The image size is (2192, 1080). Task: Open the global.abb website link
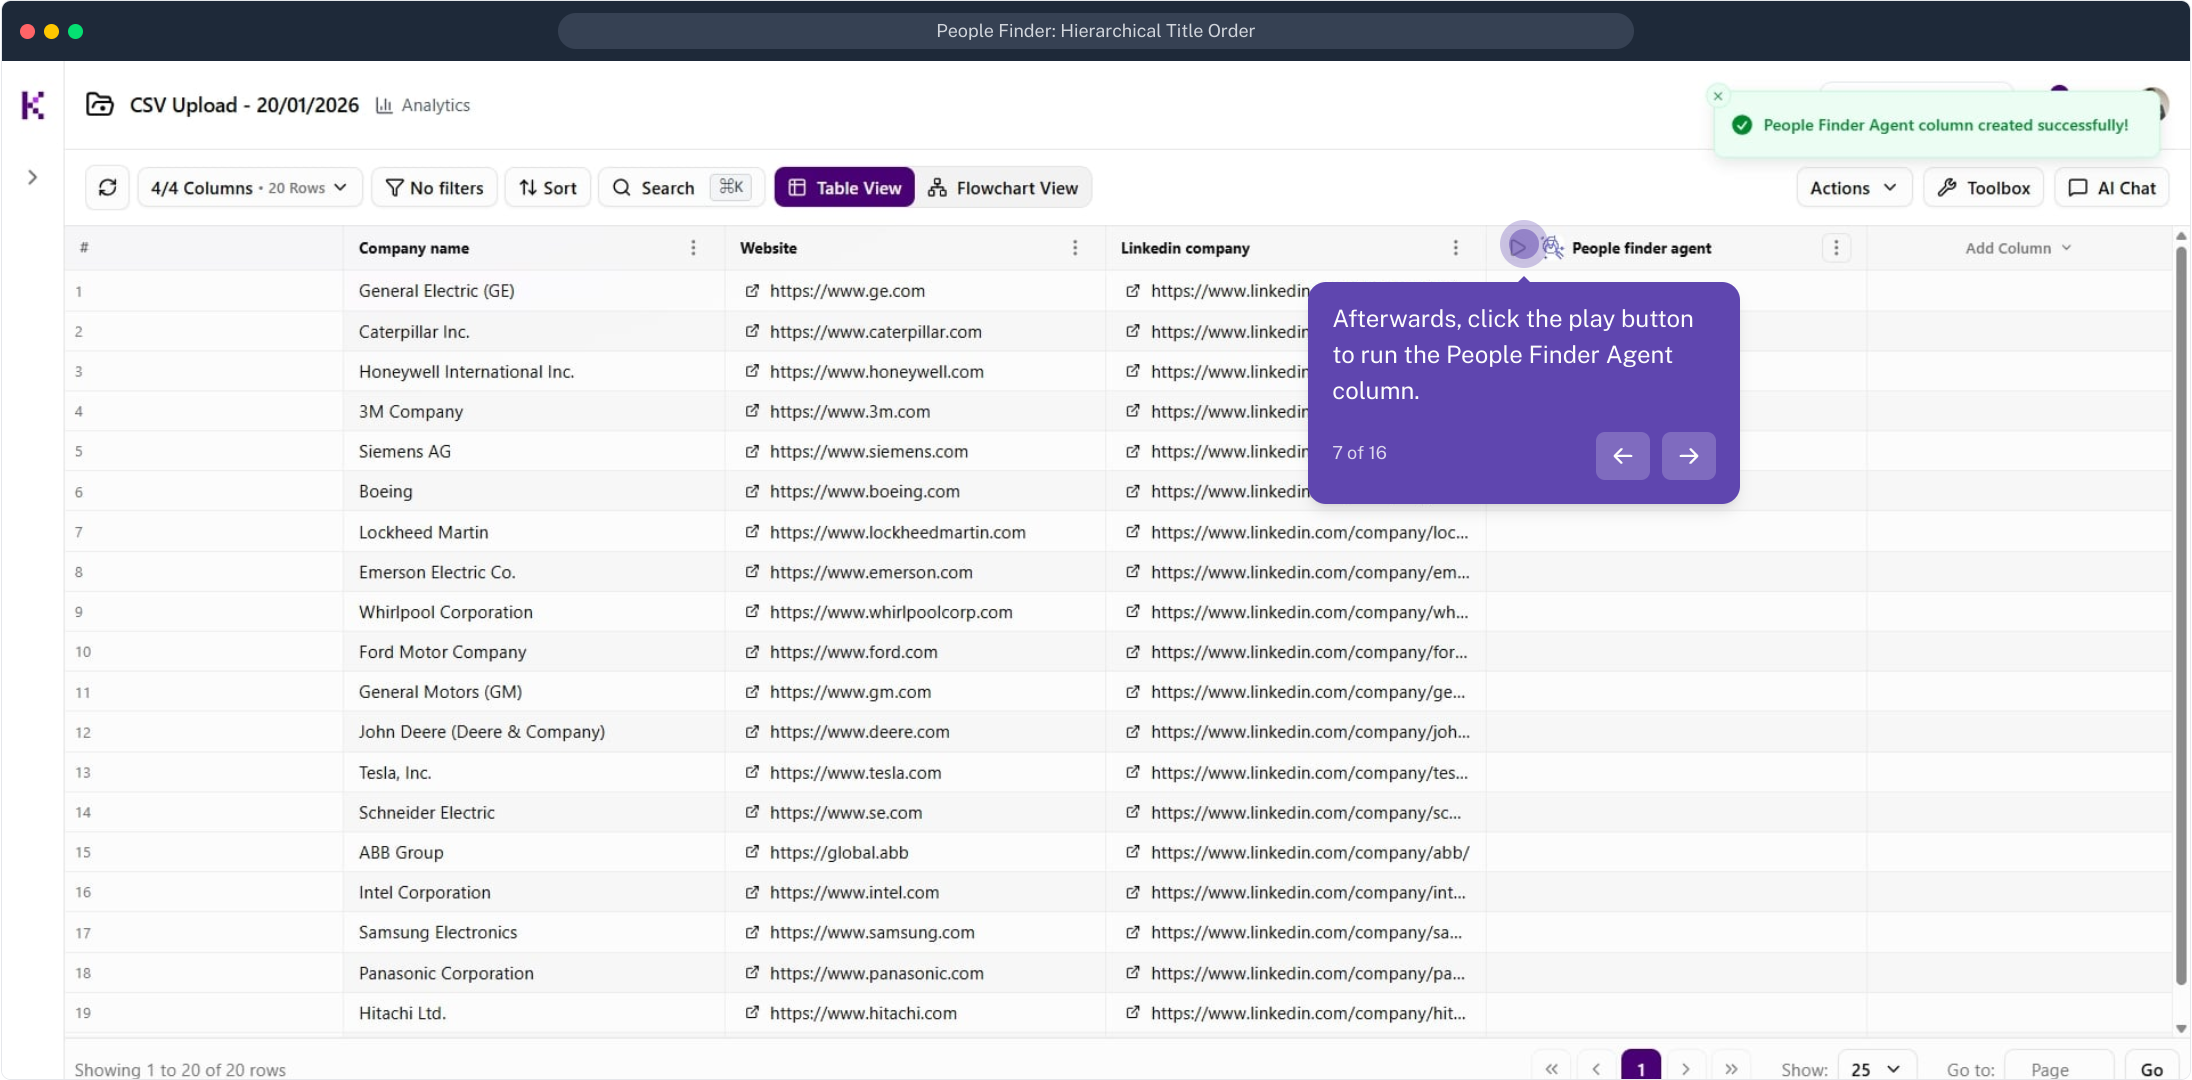[x=839, y=853]
